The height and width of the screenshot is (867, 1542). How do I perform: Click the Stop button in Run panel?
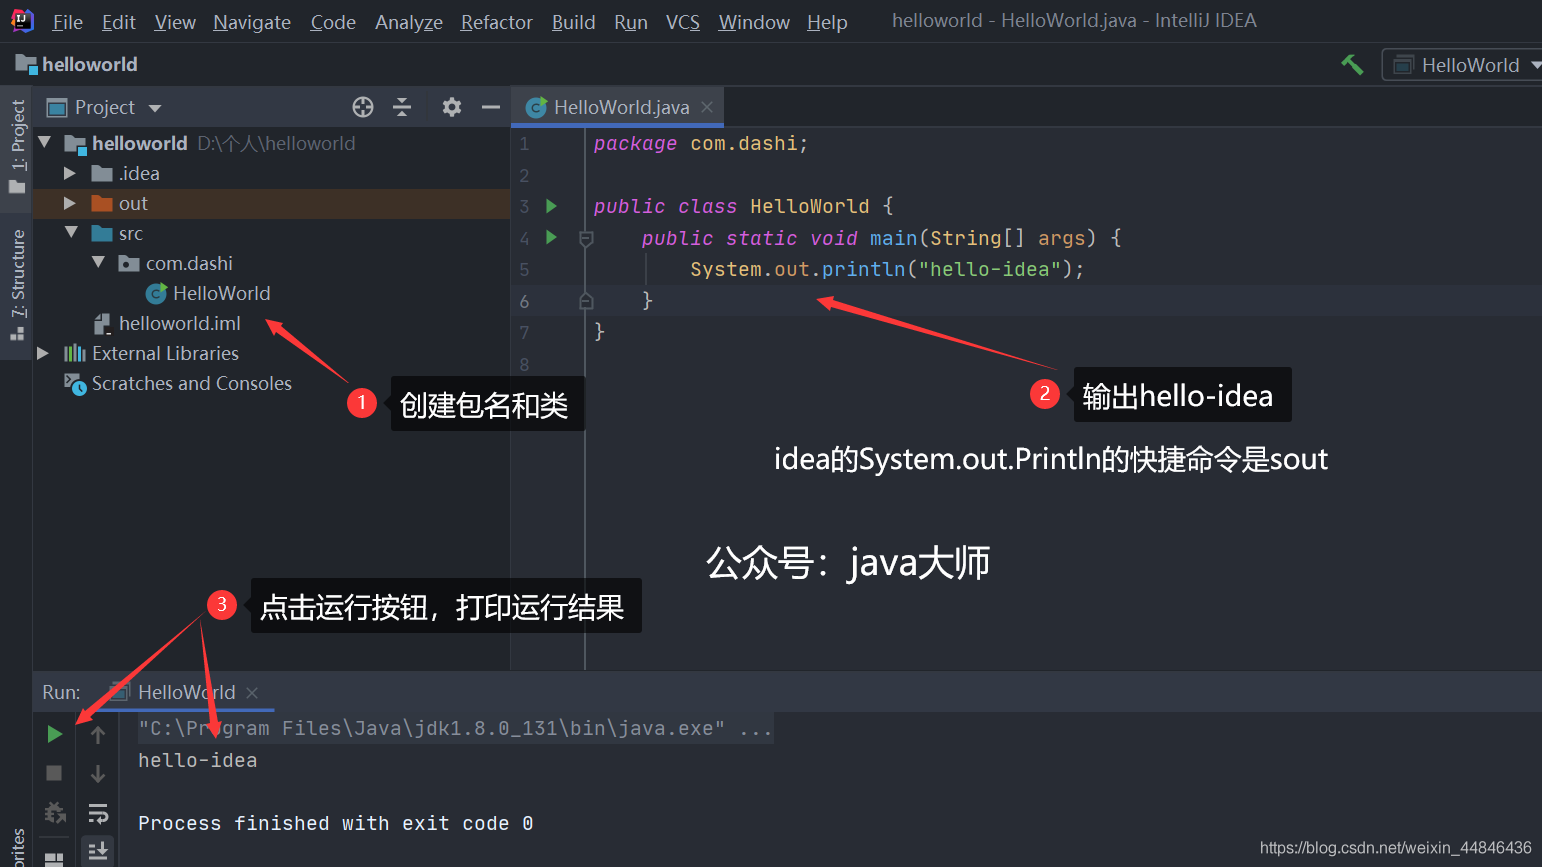pos(55,773)
